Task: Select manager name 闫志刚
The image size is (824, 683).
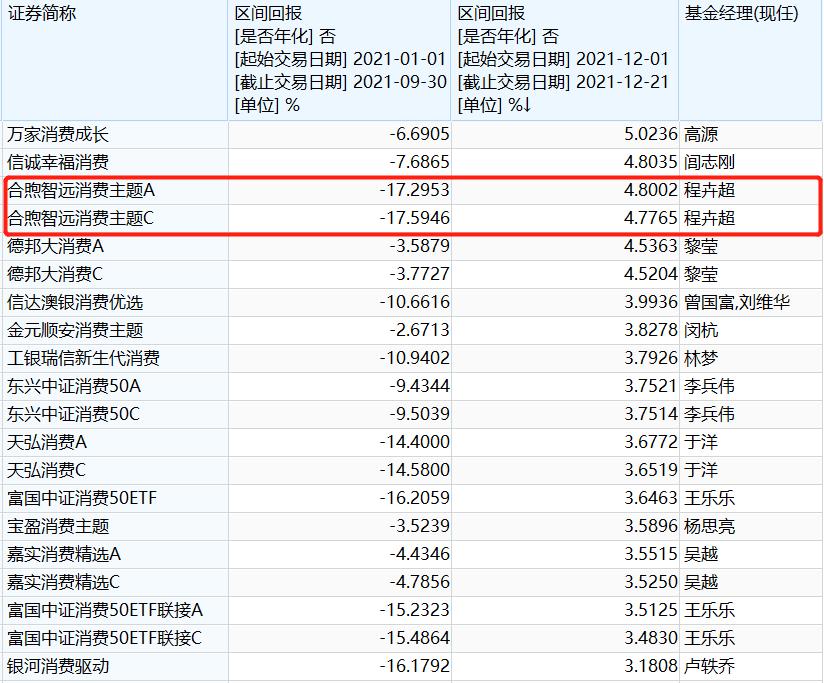Action: [709, 162]
